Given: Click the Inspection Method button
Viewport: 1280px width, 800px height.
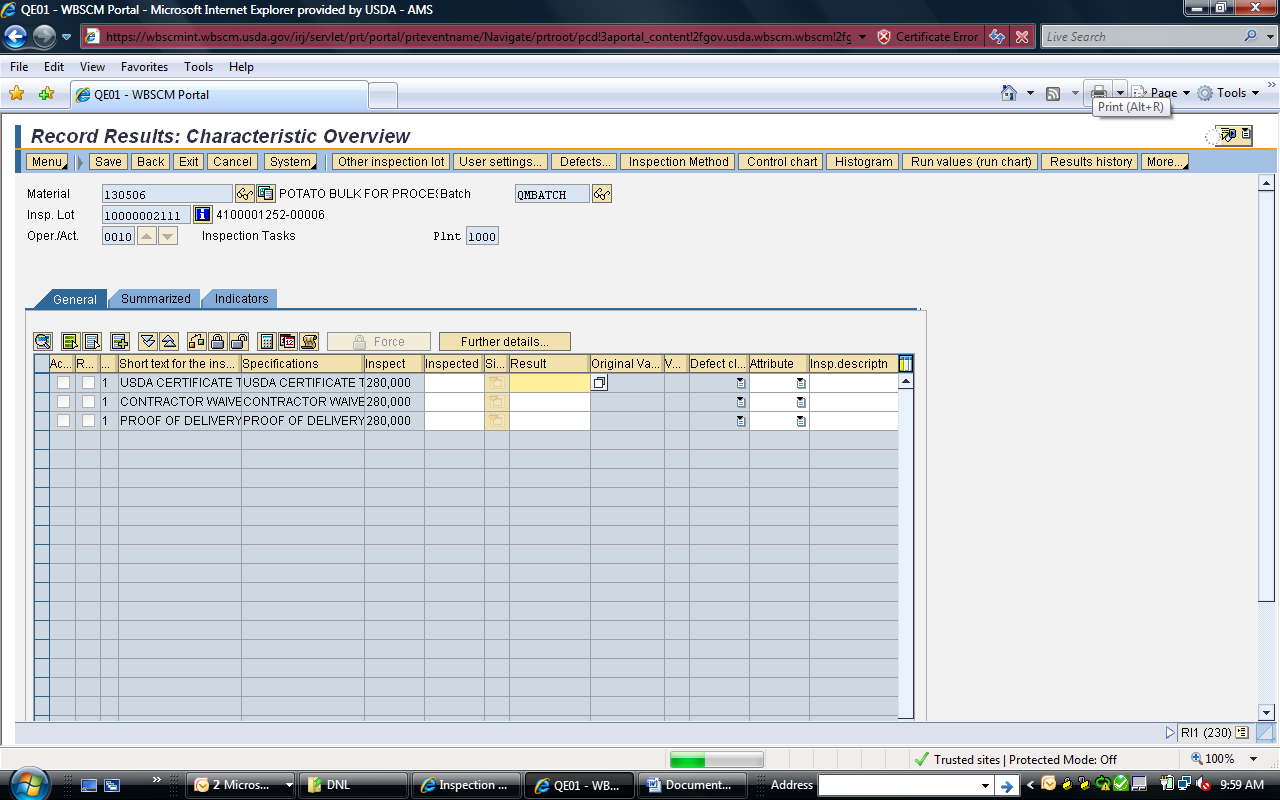Looking at the screenshot, I should [x=679, y=162].
